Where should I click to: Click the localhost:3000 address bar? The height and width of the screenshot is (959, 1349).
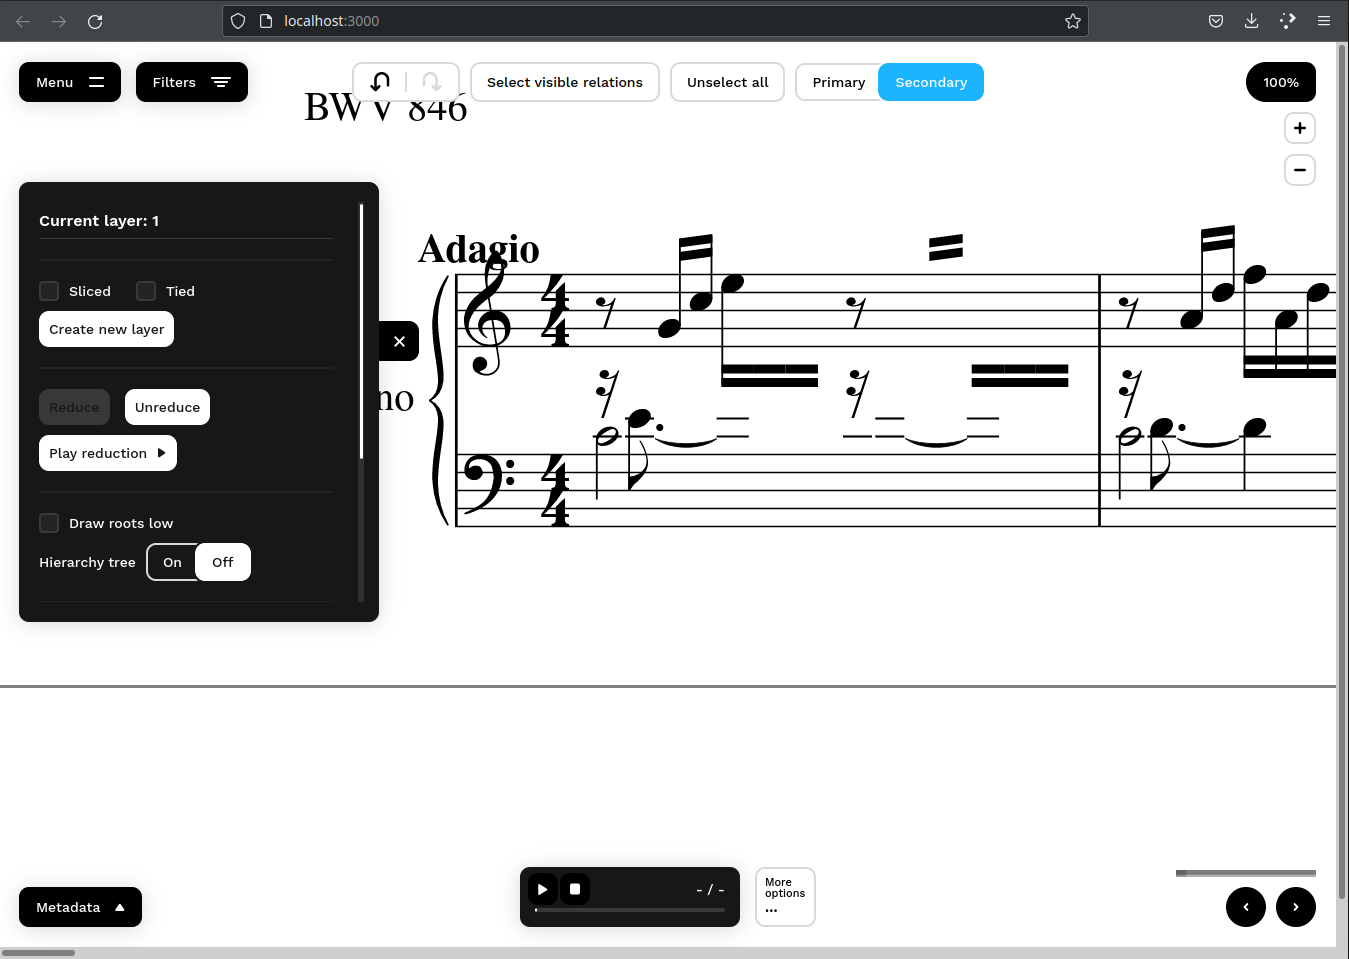655,21
